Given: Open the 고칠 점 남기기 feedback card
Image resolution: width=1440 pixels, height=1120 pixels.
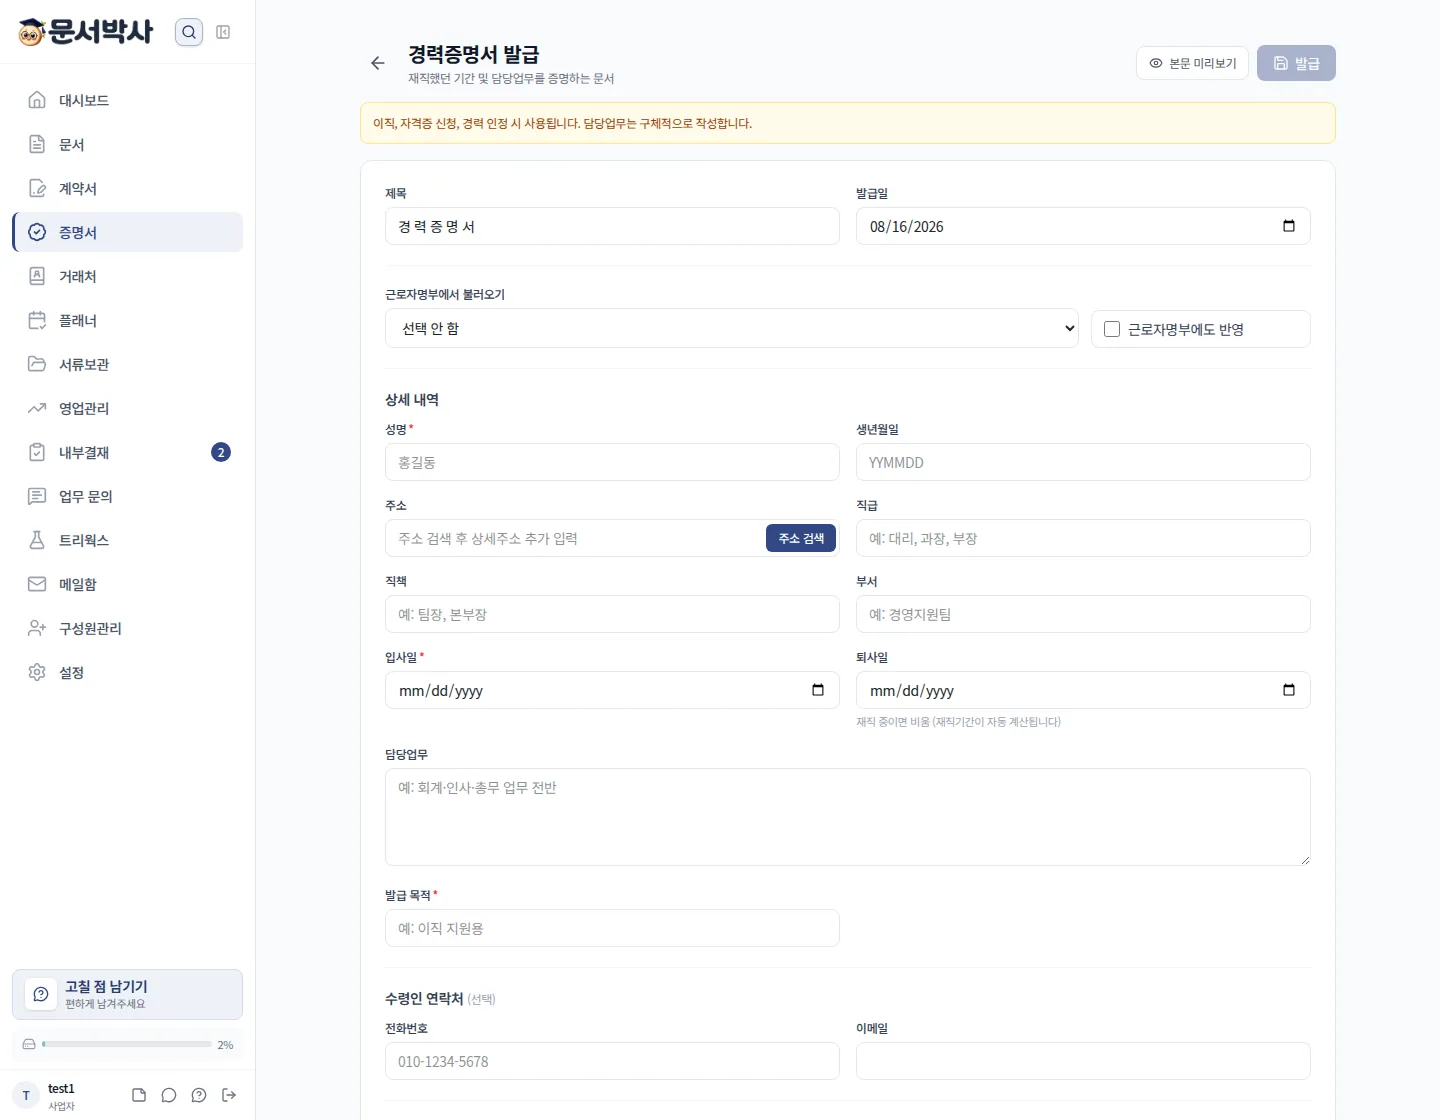Looking at the screenshot, I should tap(128, 994).
